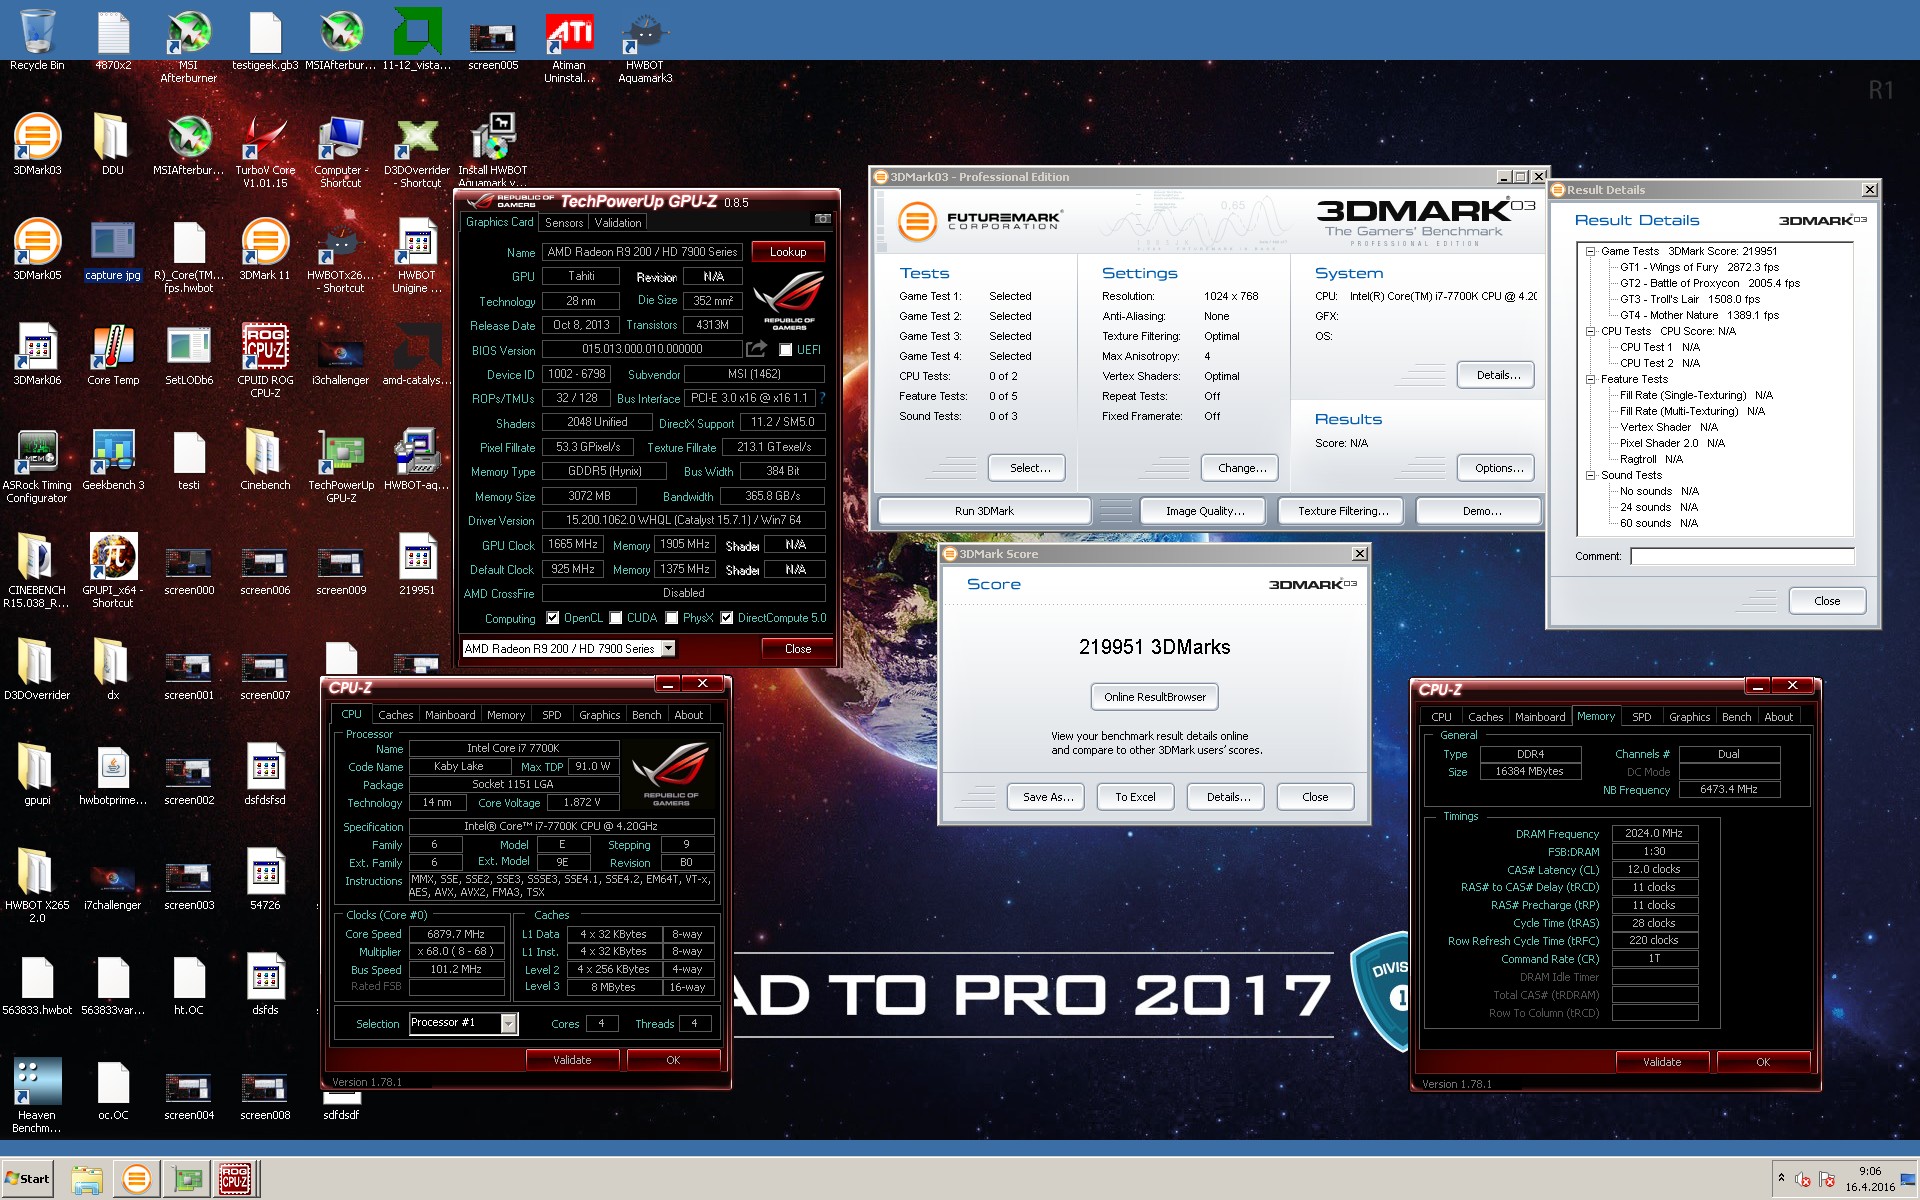
Task: Click GPU-Z BIOS save/share icon
Action: (x=757, y=348)
